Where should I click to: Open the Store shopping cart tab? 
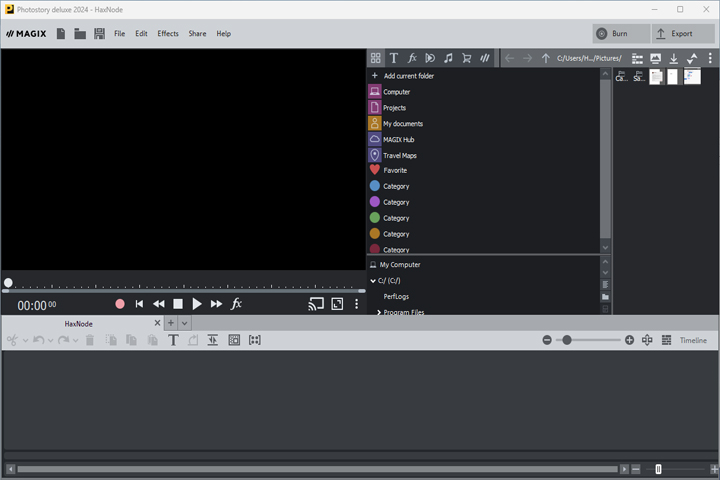[x=467, y=58]
